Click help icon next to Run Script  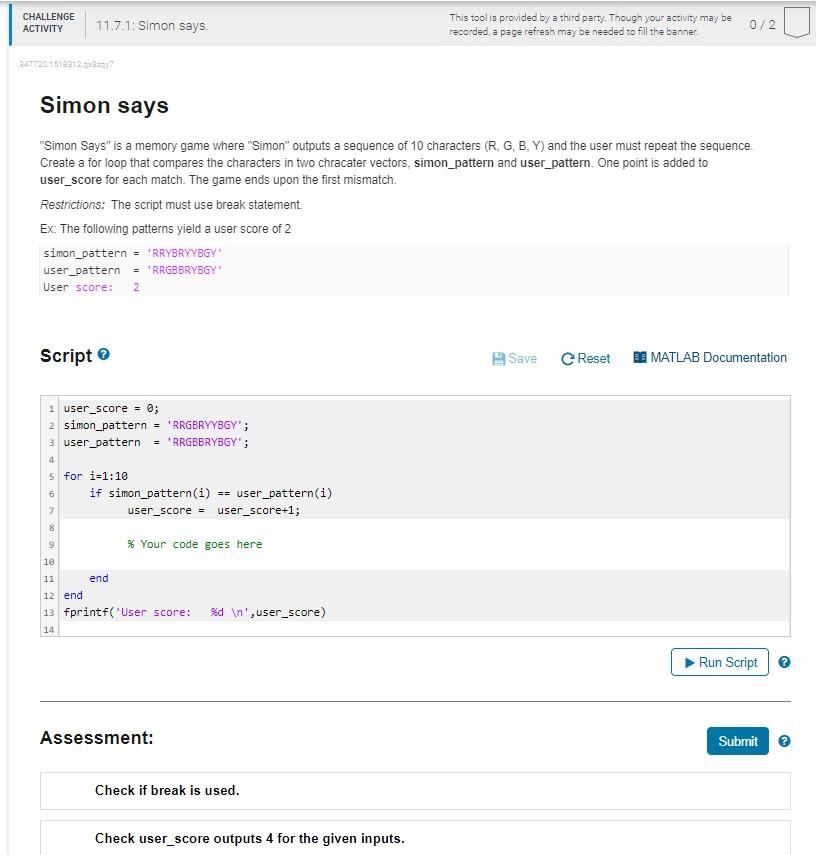click(784, 662)
